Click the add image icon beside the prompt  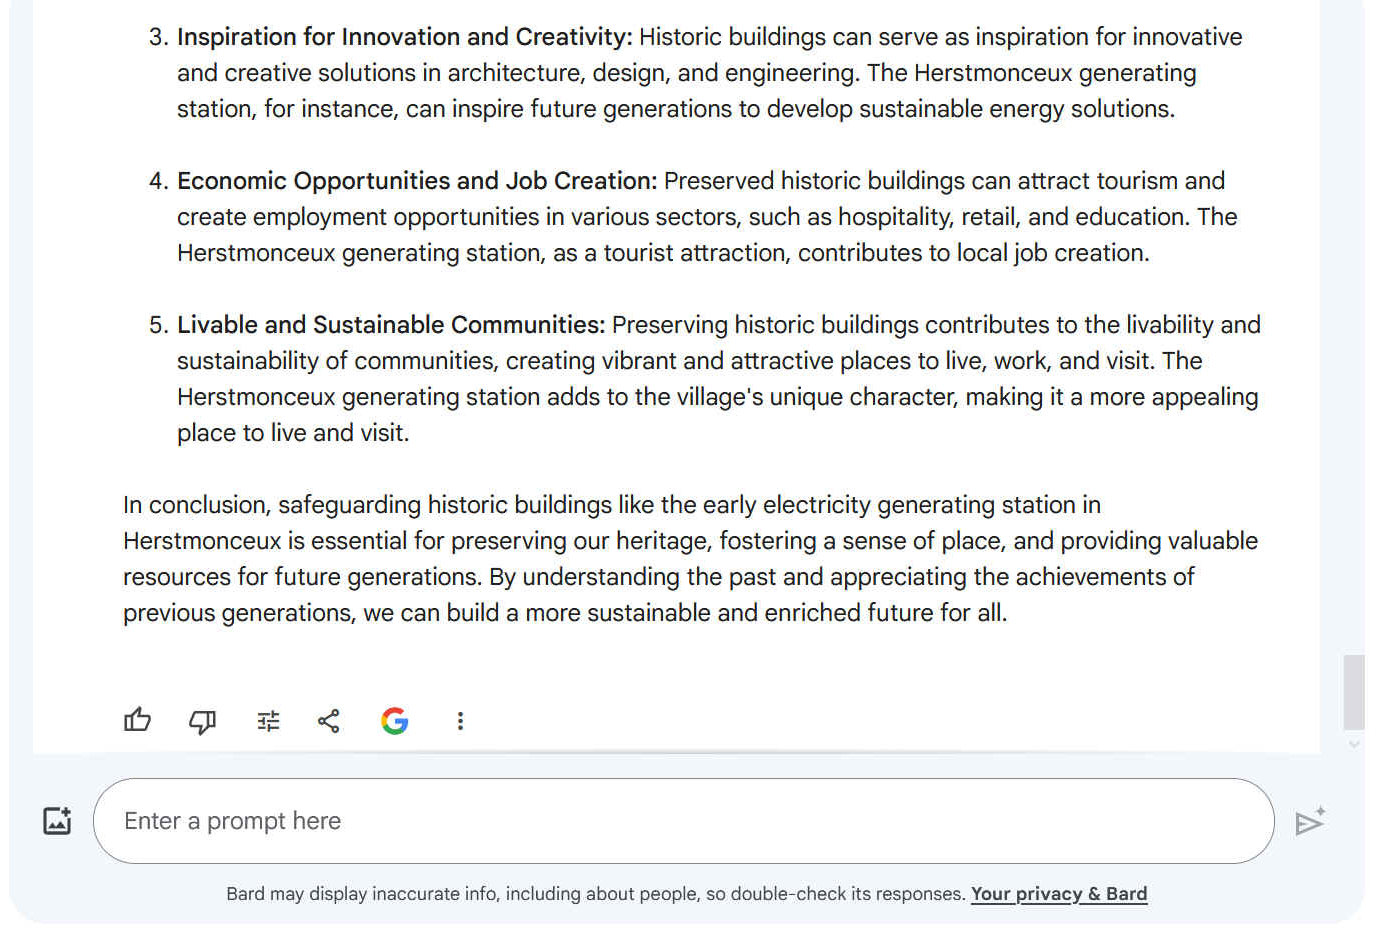[57, 820]
